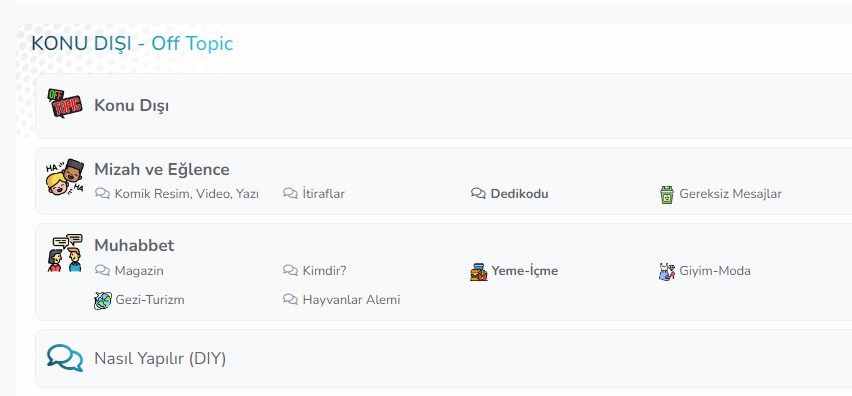Click the Muhabbet chatting people icon
The width and height of the screenshot is (852, 396).
click(65, 253)
